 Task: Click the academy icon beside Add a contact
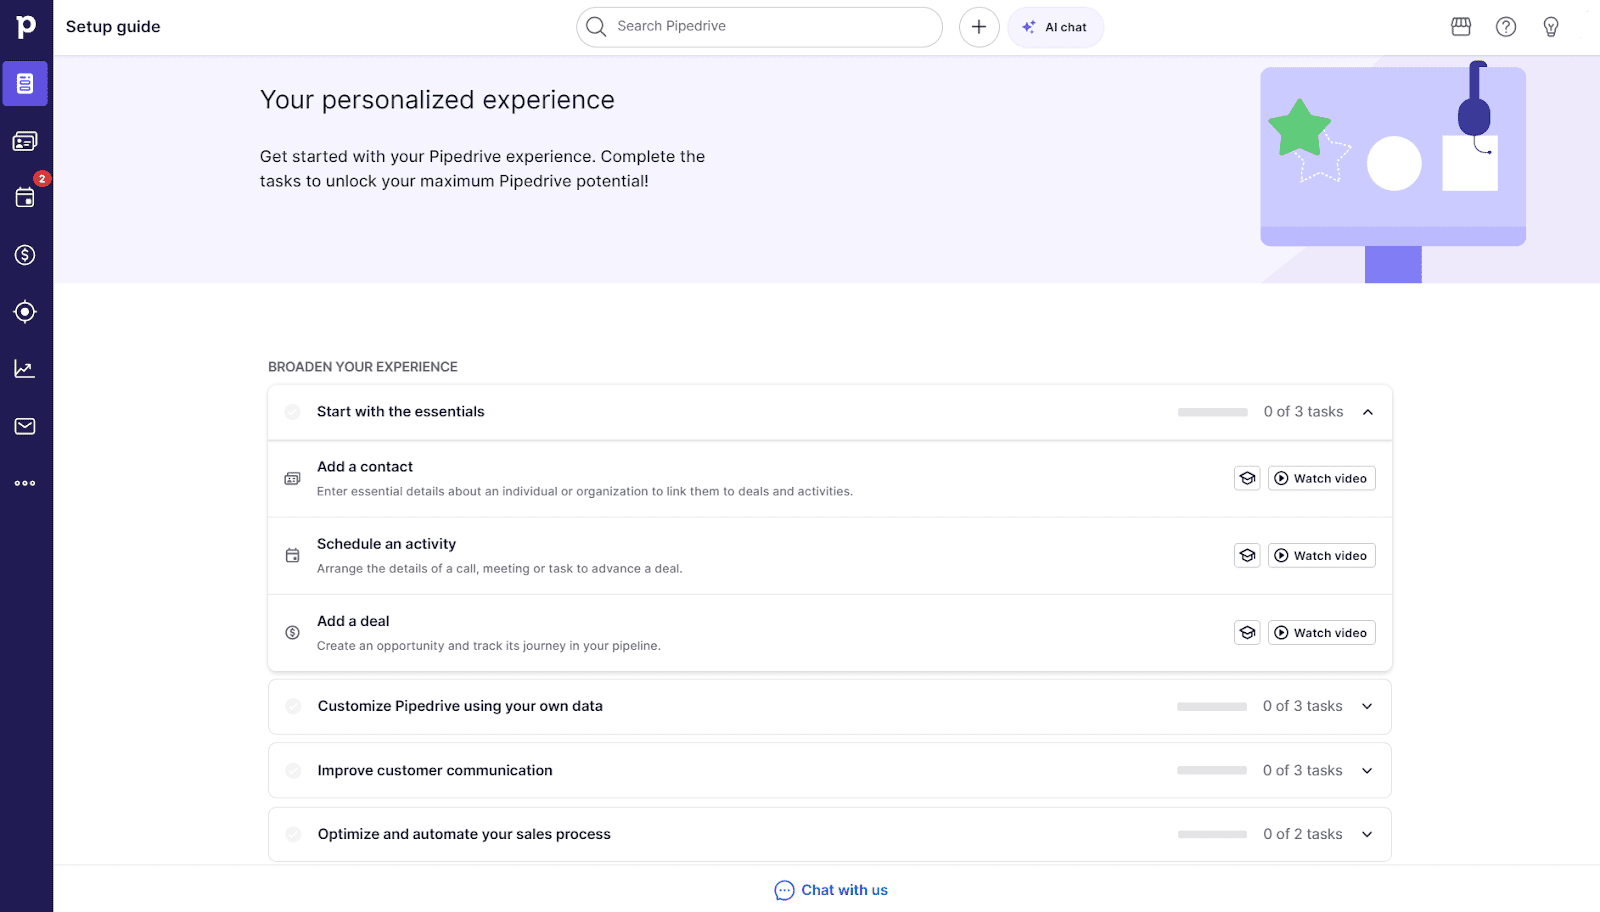click(x=1247, y=478)
